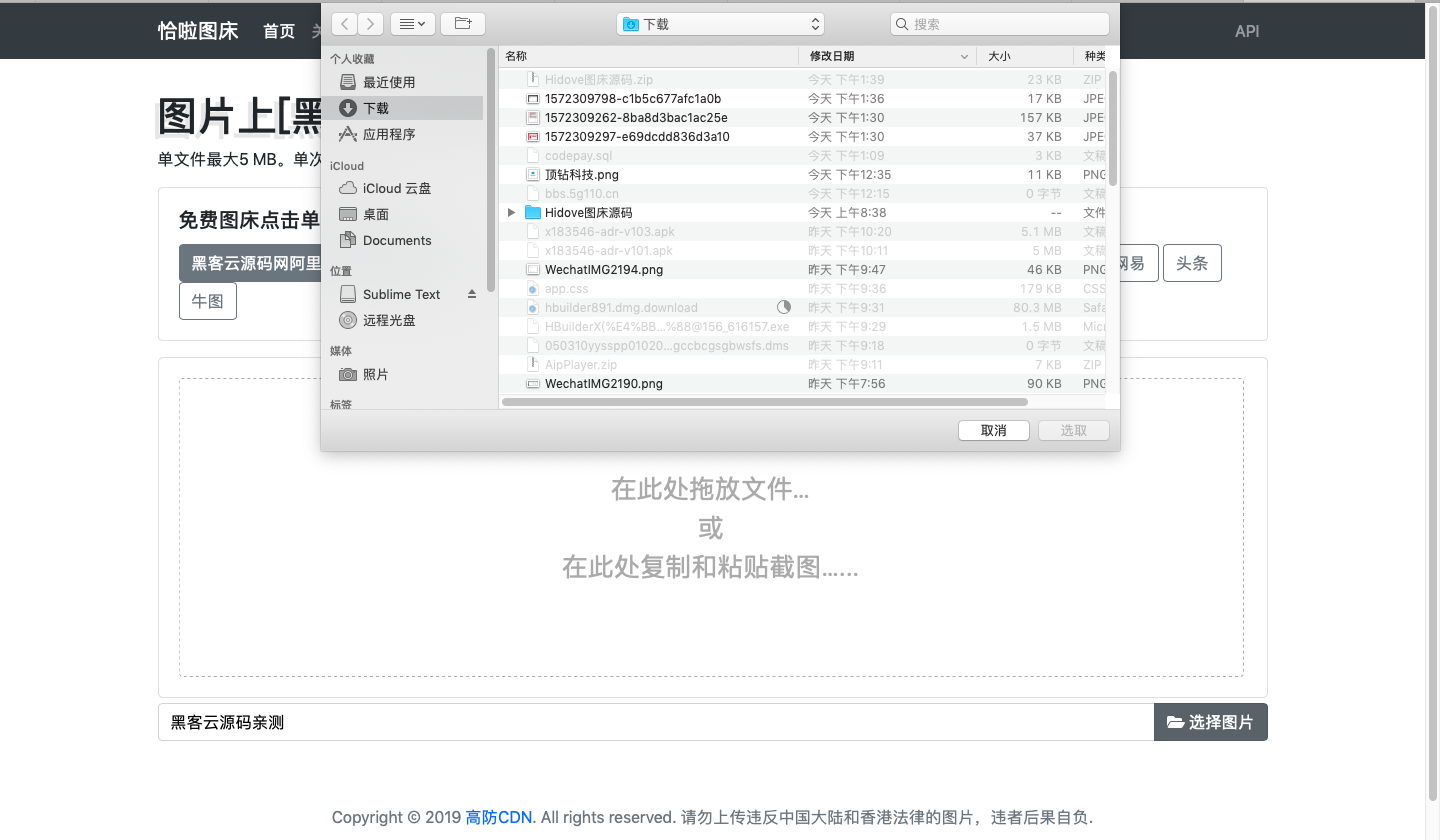
Task: Click the back navigation arrow in file dialog
Action: (344, 24)
